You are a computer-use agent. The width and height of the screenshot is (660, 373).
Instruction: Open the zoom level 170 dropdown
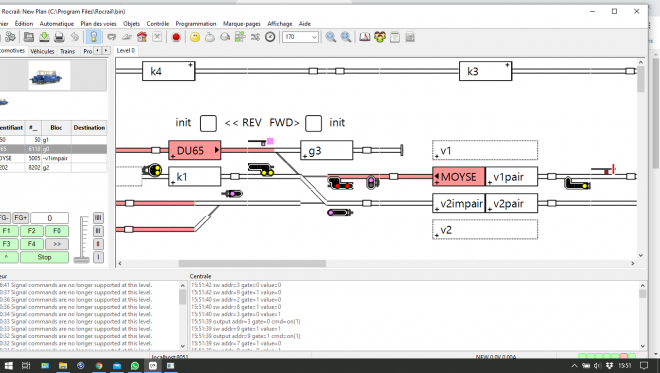tap(301, 37)
